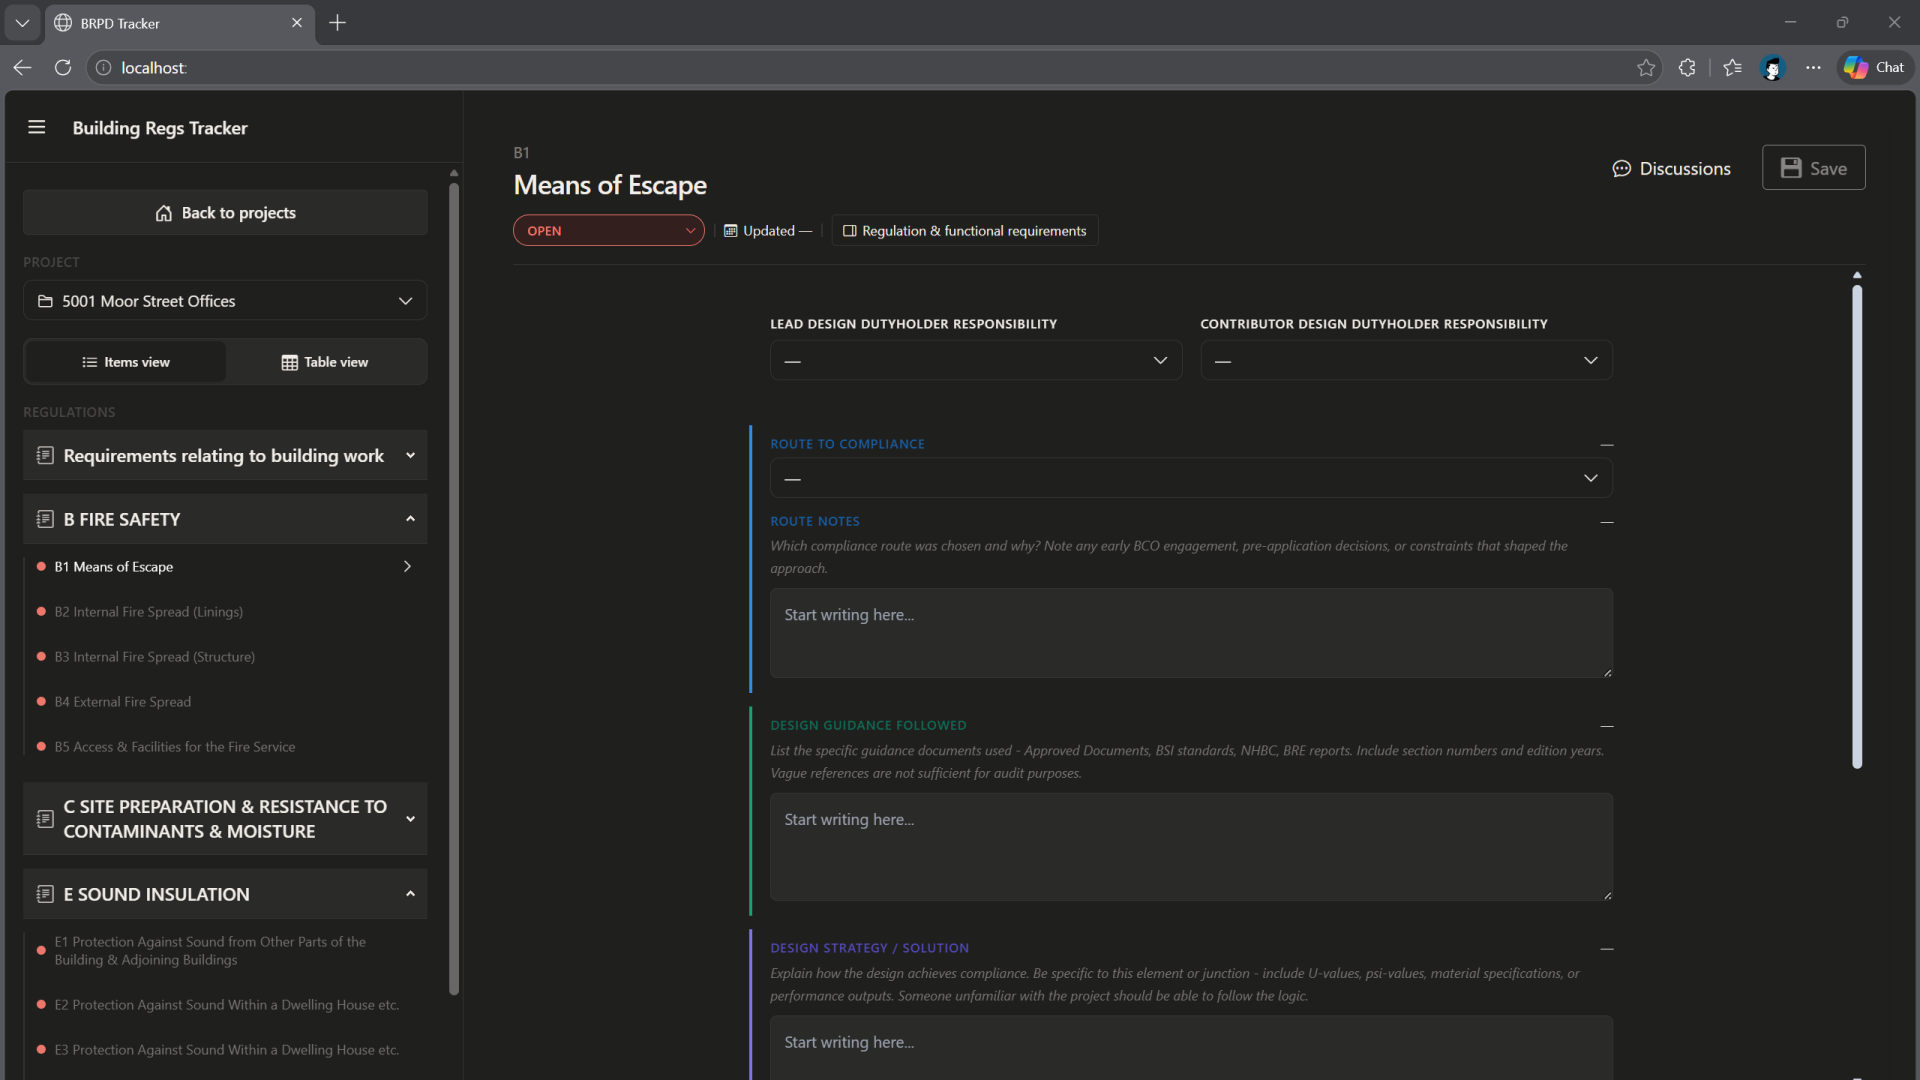Click Save button in the top right
The width and height of the screenshot is (1920, 1080).
point(1814,167)
